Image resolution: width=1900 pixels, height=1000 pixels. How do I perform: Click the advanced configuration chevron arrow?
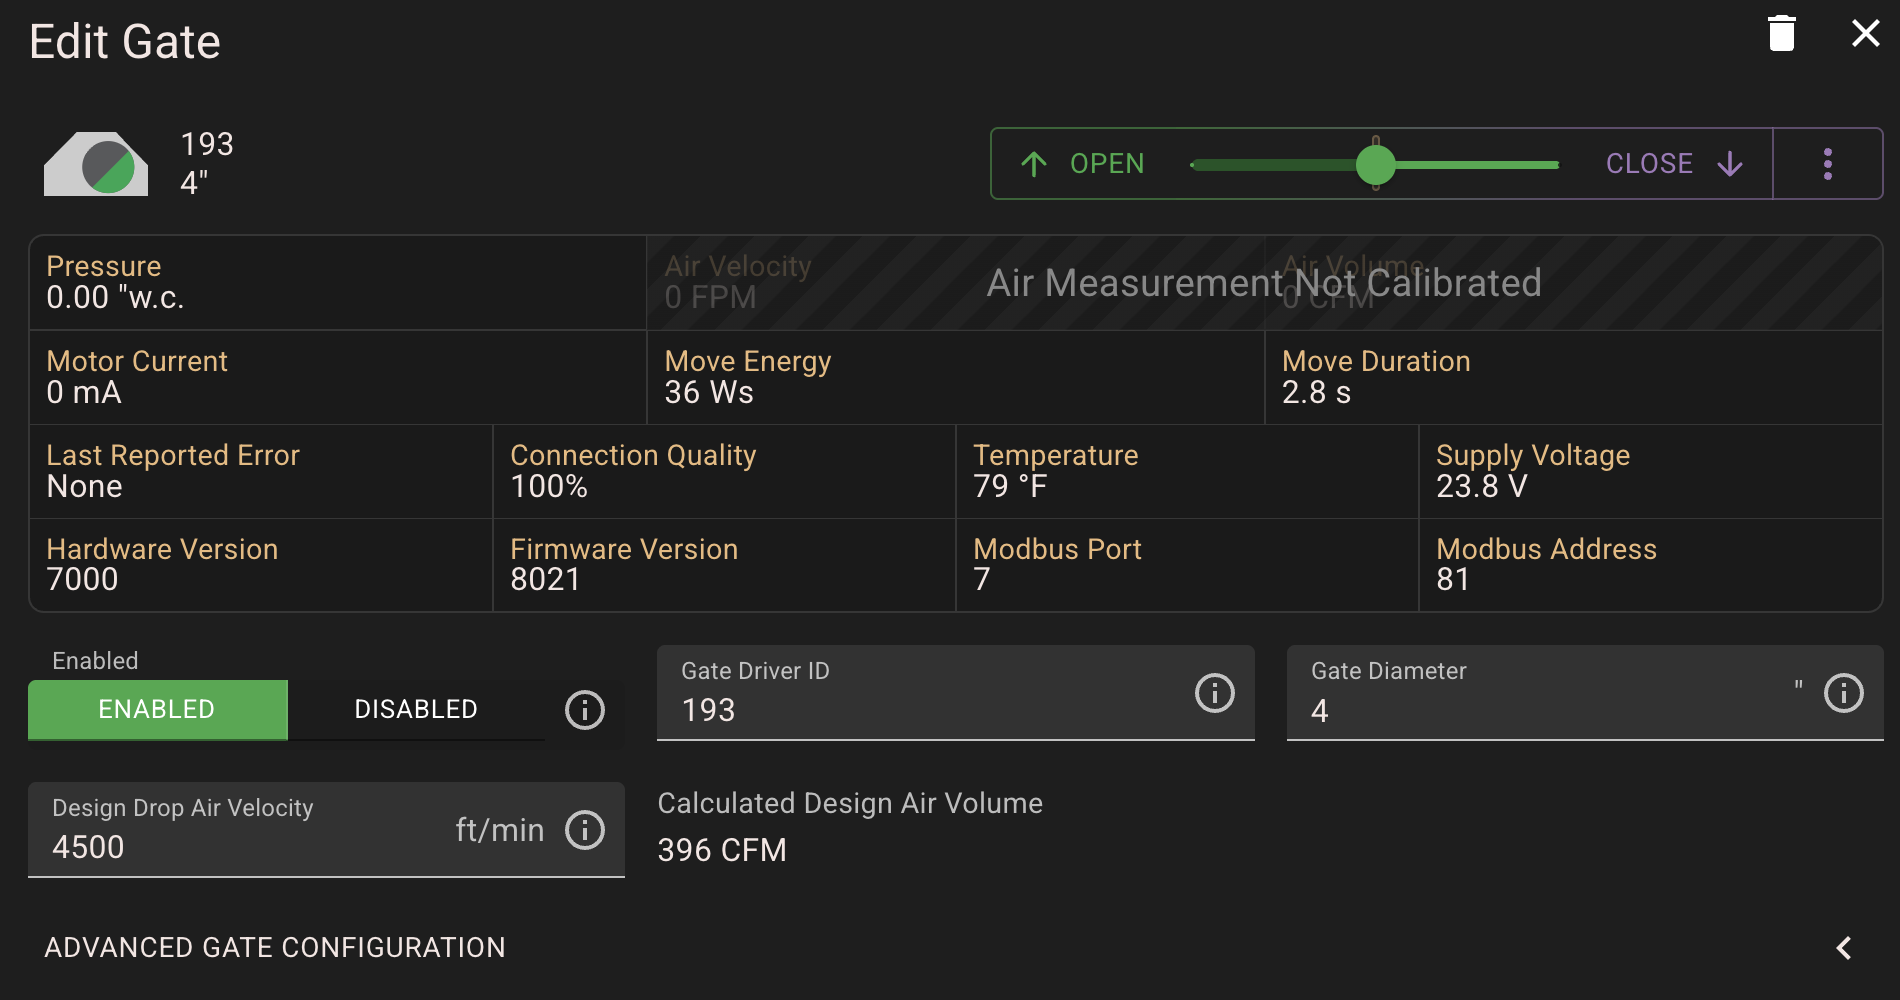tap(1844, 948)
